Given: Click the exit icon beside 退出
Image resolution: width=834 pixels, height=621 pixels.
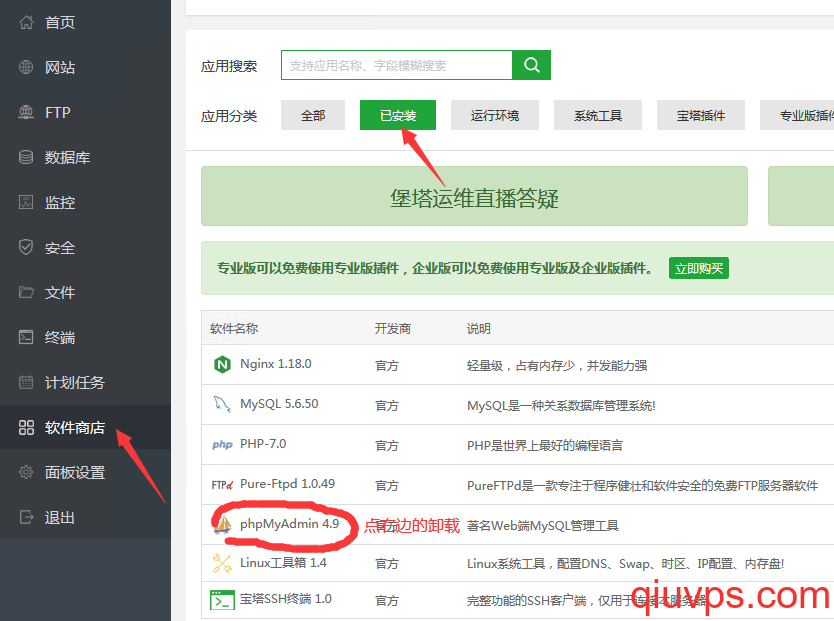Looking at the screenshot, I should click(26, 517).
